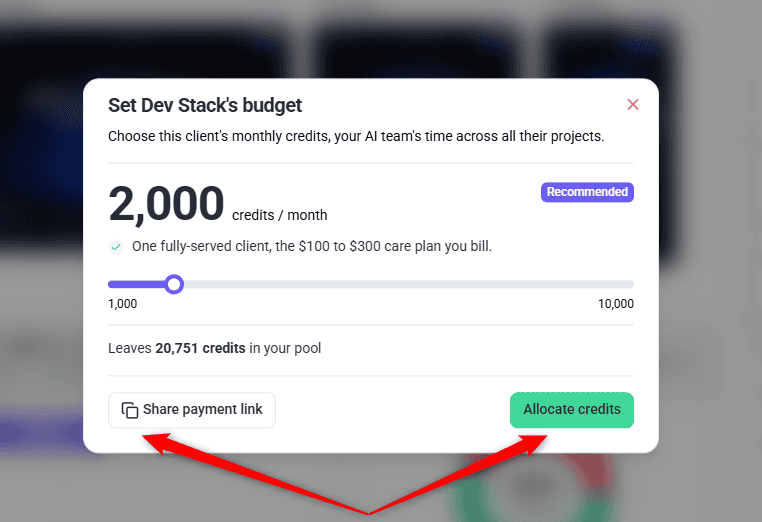Click the Set Dev Stack's budget heading
The height and width of the screenshot is (522, 762).
(x=205, y=105)
